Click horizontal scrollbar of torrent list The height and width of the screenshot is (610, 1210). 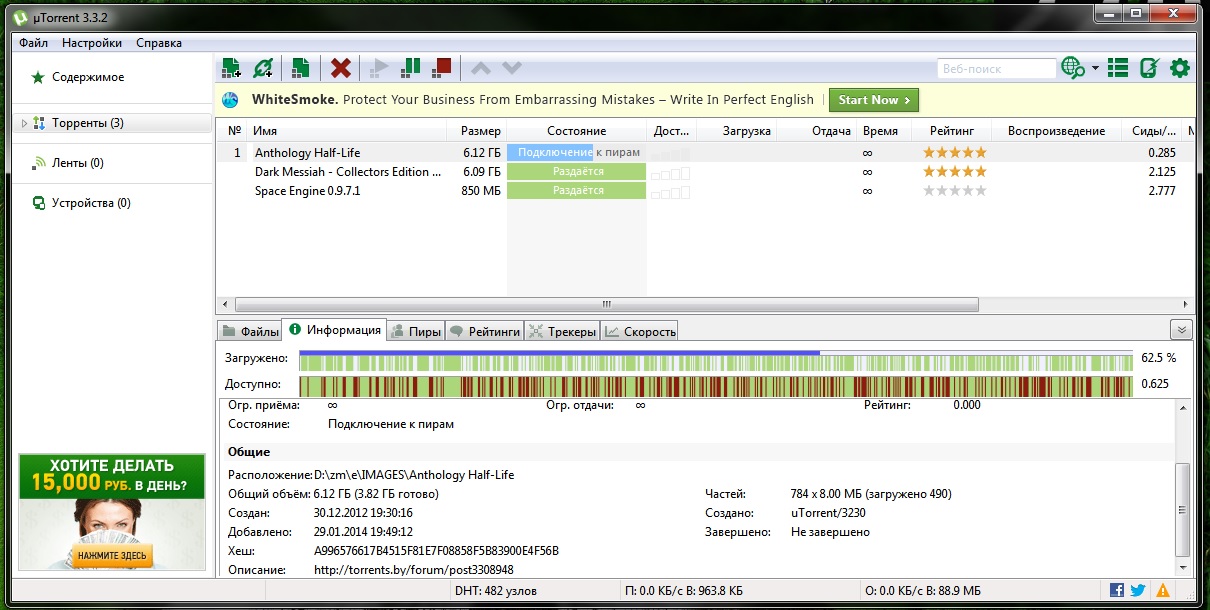605,304
